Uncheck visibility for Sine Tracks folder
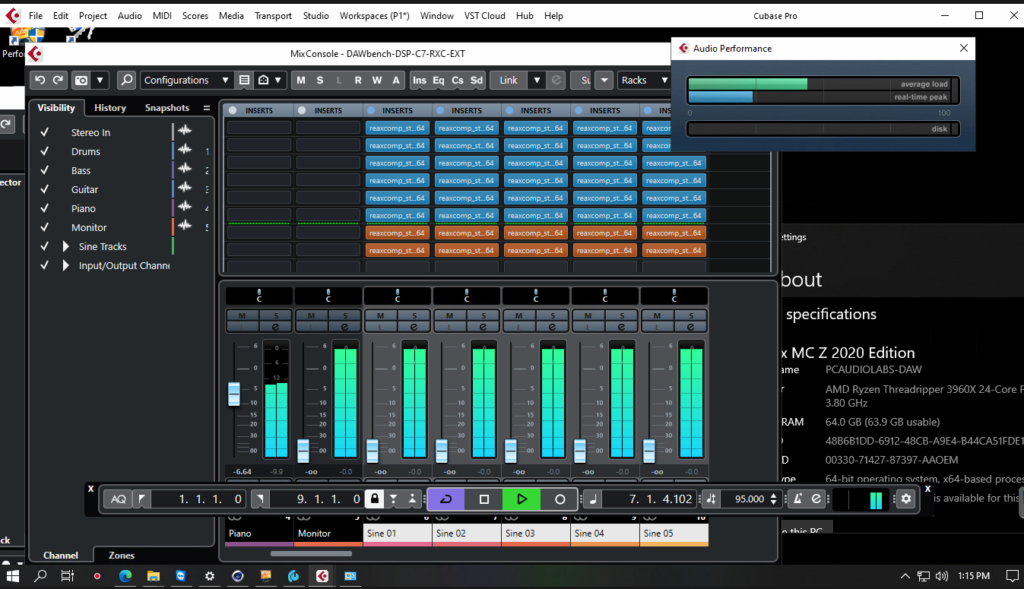This screenshot has width=1024, height=589. 44,246
